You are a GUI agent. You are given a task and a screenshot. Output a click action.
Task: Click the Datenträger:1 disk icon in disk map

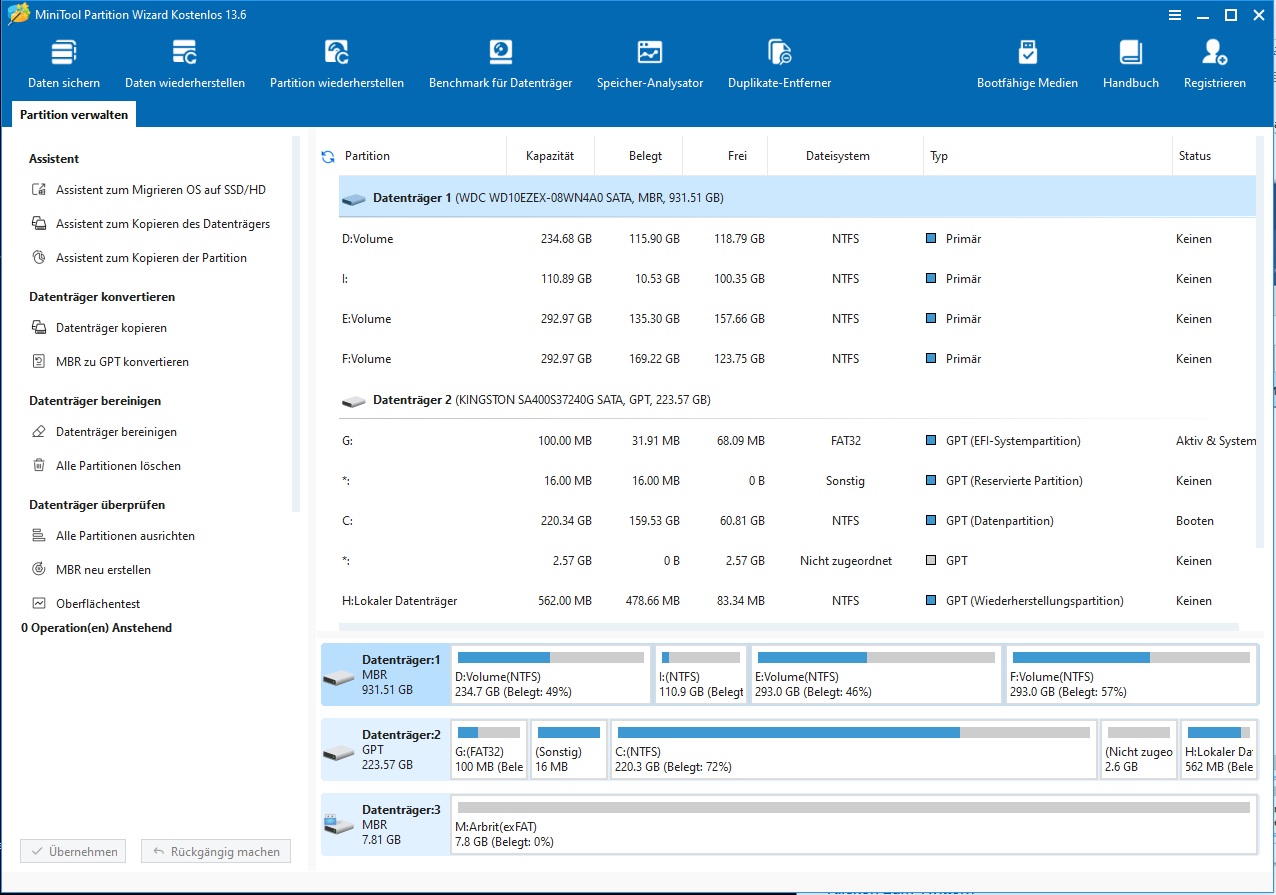[338, 677]
